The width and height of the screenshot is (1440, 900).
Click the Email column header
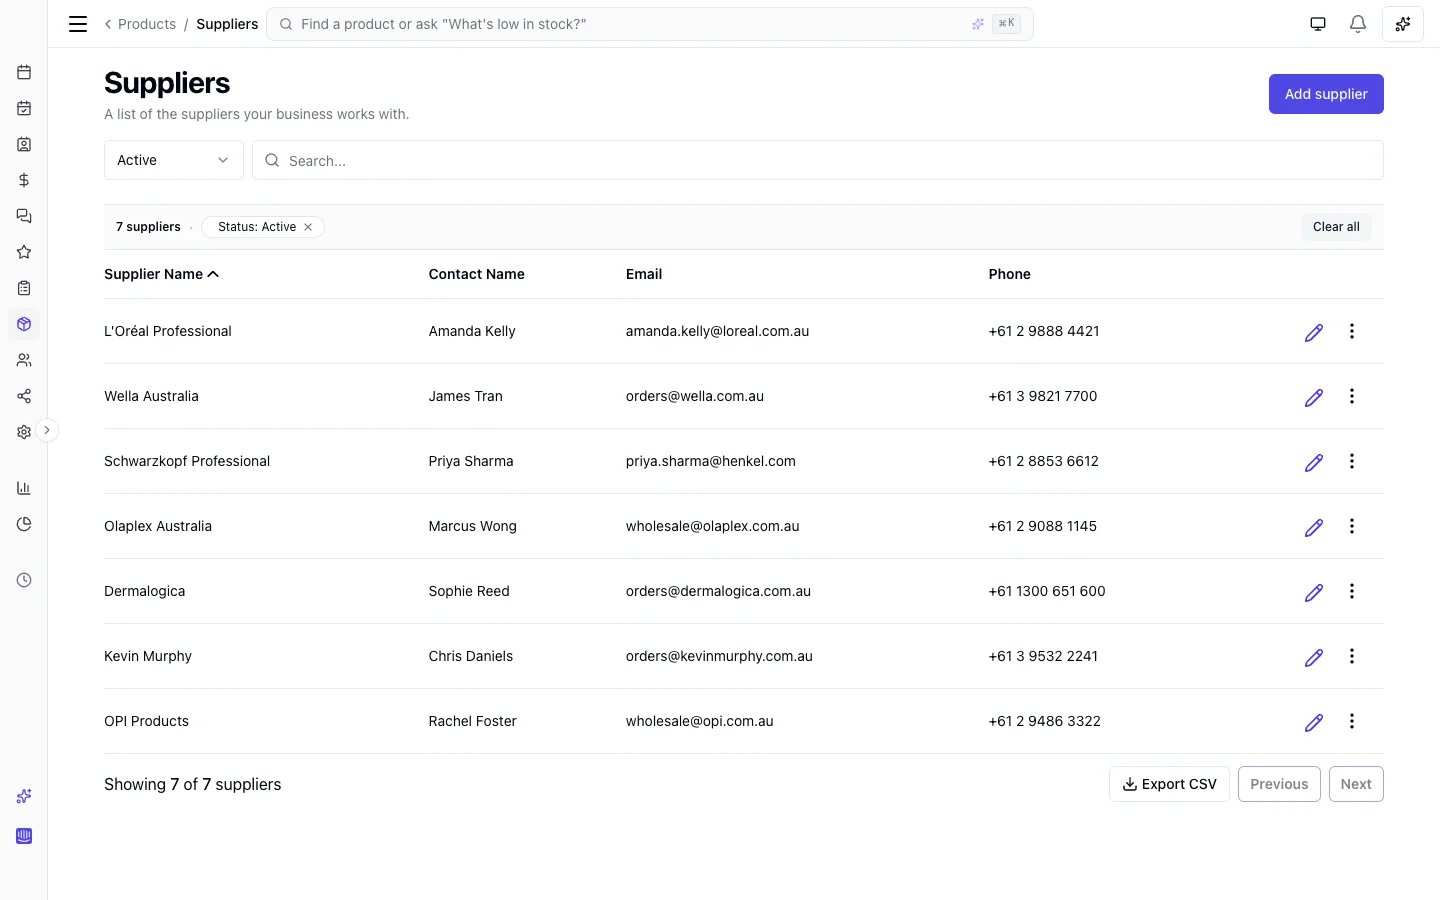tap(644, 274)
